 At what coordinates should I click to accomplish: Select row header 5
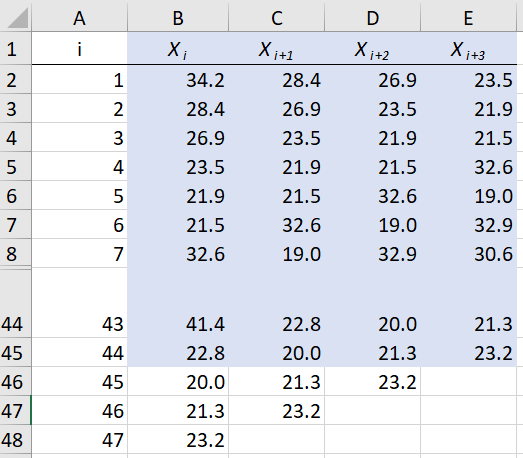(16, 167)
